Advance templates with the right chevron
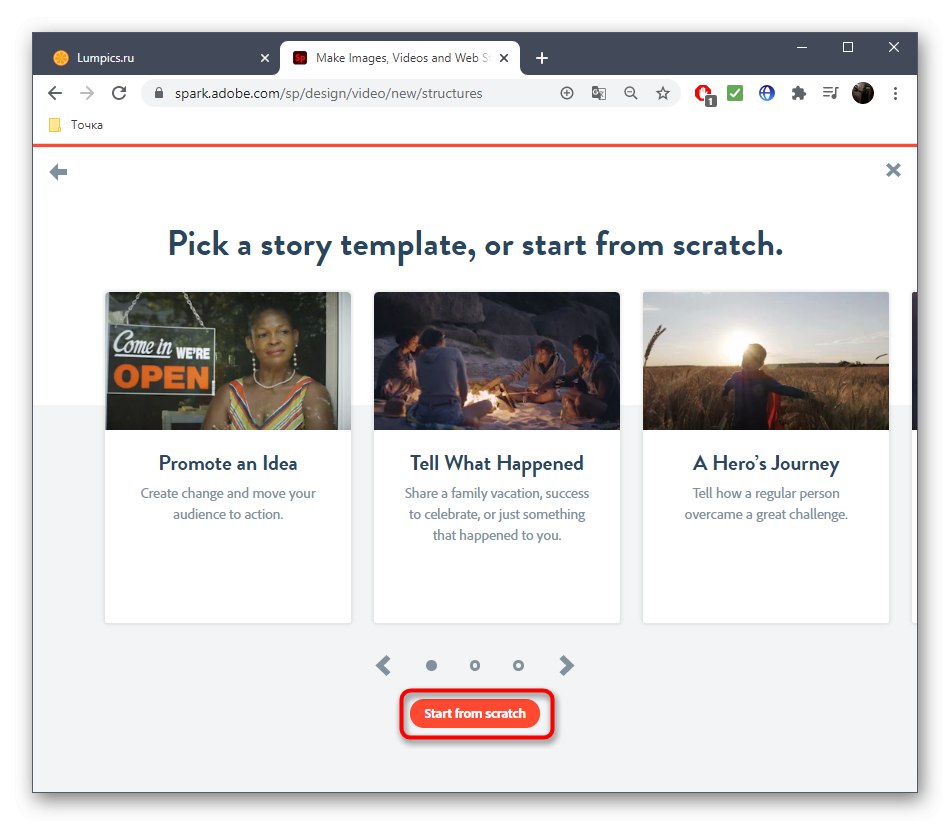This screenshot has width=950, height=825. [566, 665]
